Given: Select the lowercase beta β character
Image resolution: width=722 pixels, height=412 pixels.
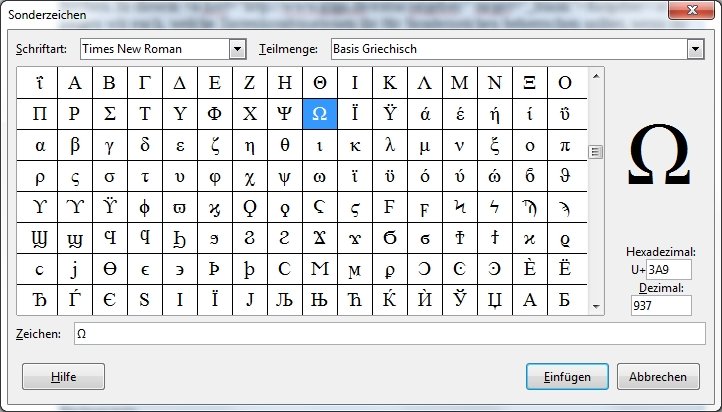Looking at the screenshot, I should pos(74,145).
